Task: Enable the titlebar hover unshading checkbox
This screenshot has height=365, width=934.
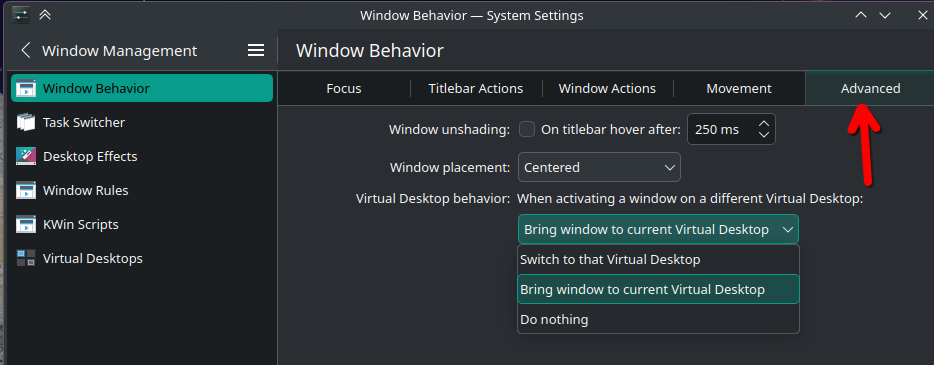Action: 527,129
